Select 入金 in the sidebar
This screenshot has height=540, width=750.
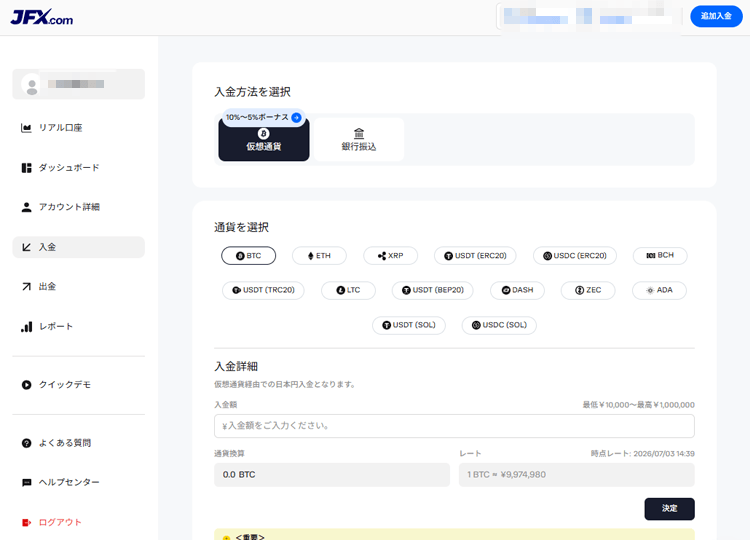(78, 247)
